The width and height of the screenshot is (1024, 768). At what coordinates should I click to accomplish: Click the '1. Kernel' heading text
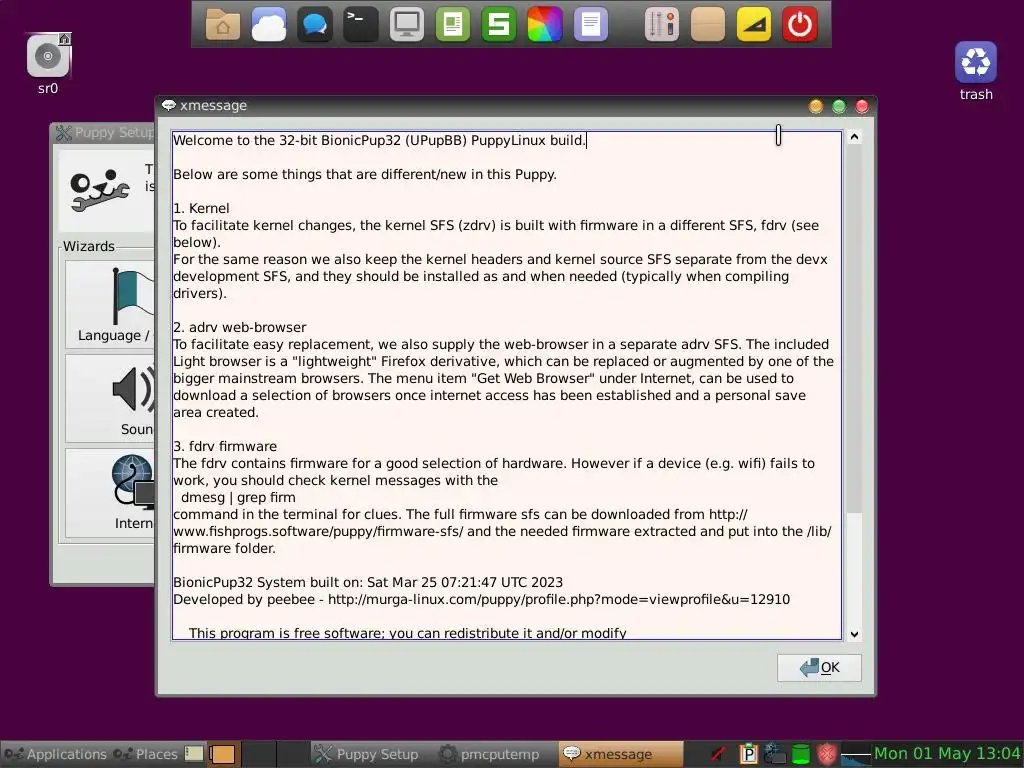tap(201, 208)
